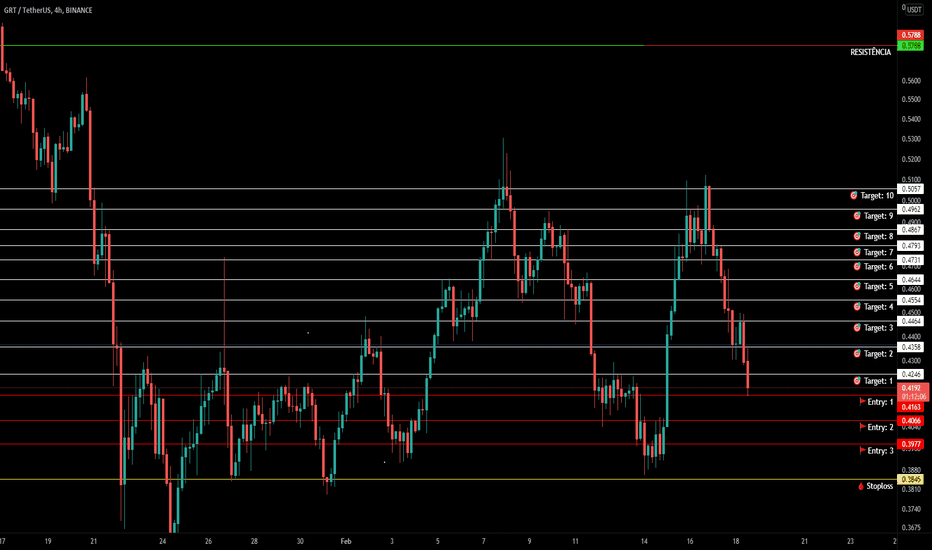Screen dimensions: 932x550
Task: Click the date 14 on the time axis
Action: click(644, 541)
